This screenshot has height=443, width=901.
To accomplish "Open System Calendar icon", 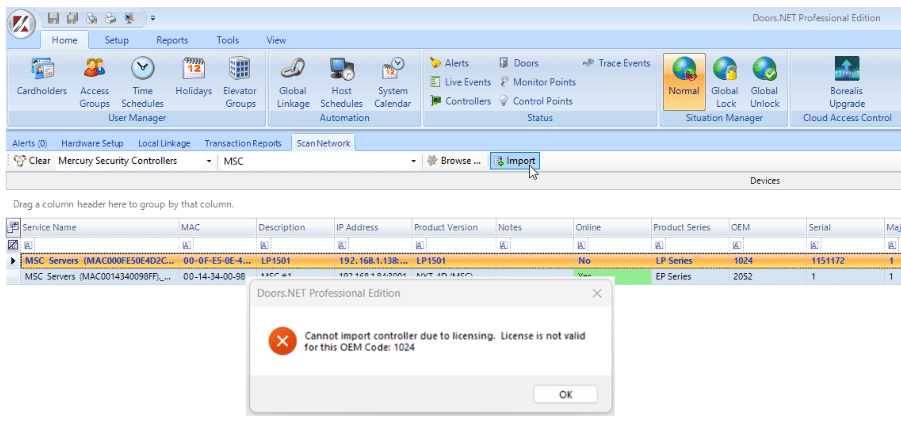I will [392, 78].
